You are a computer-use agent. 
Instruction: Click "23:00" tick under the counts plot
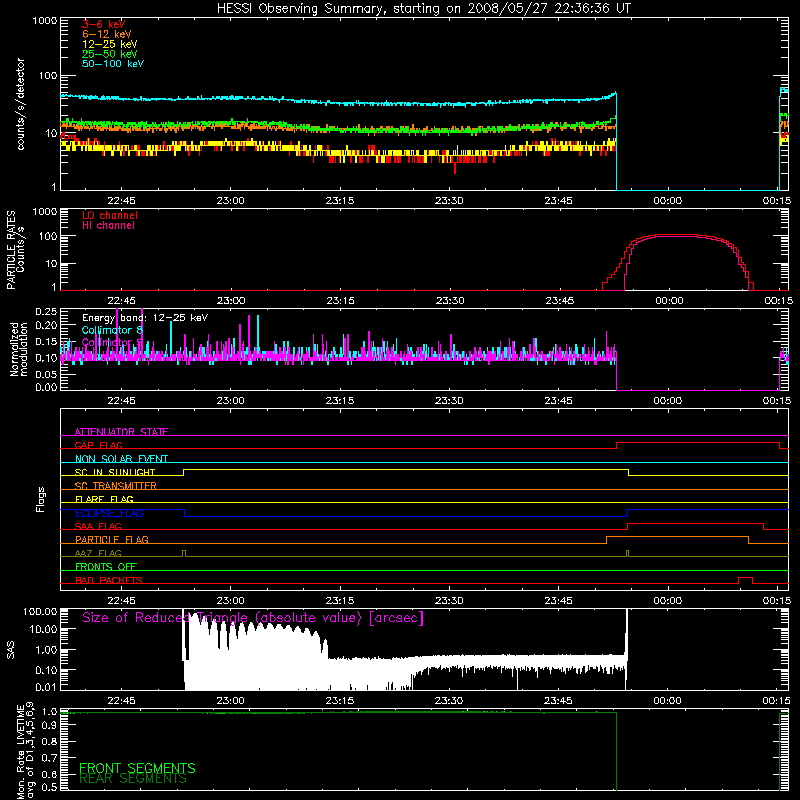[x=230, y=201]
